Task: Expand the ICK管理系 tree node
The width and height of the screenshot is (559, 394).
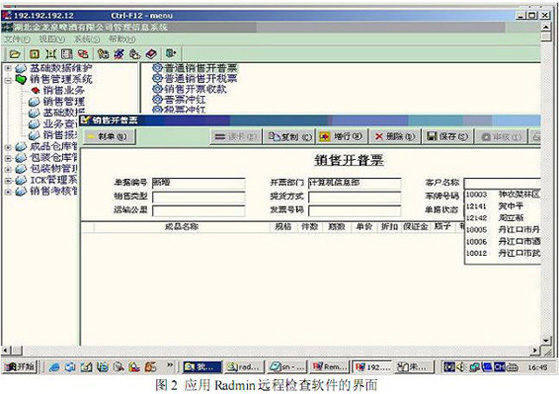Action: point(8,180)
